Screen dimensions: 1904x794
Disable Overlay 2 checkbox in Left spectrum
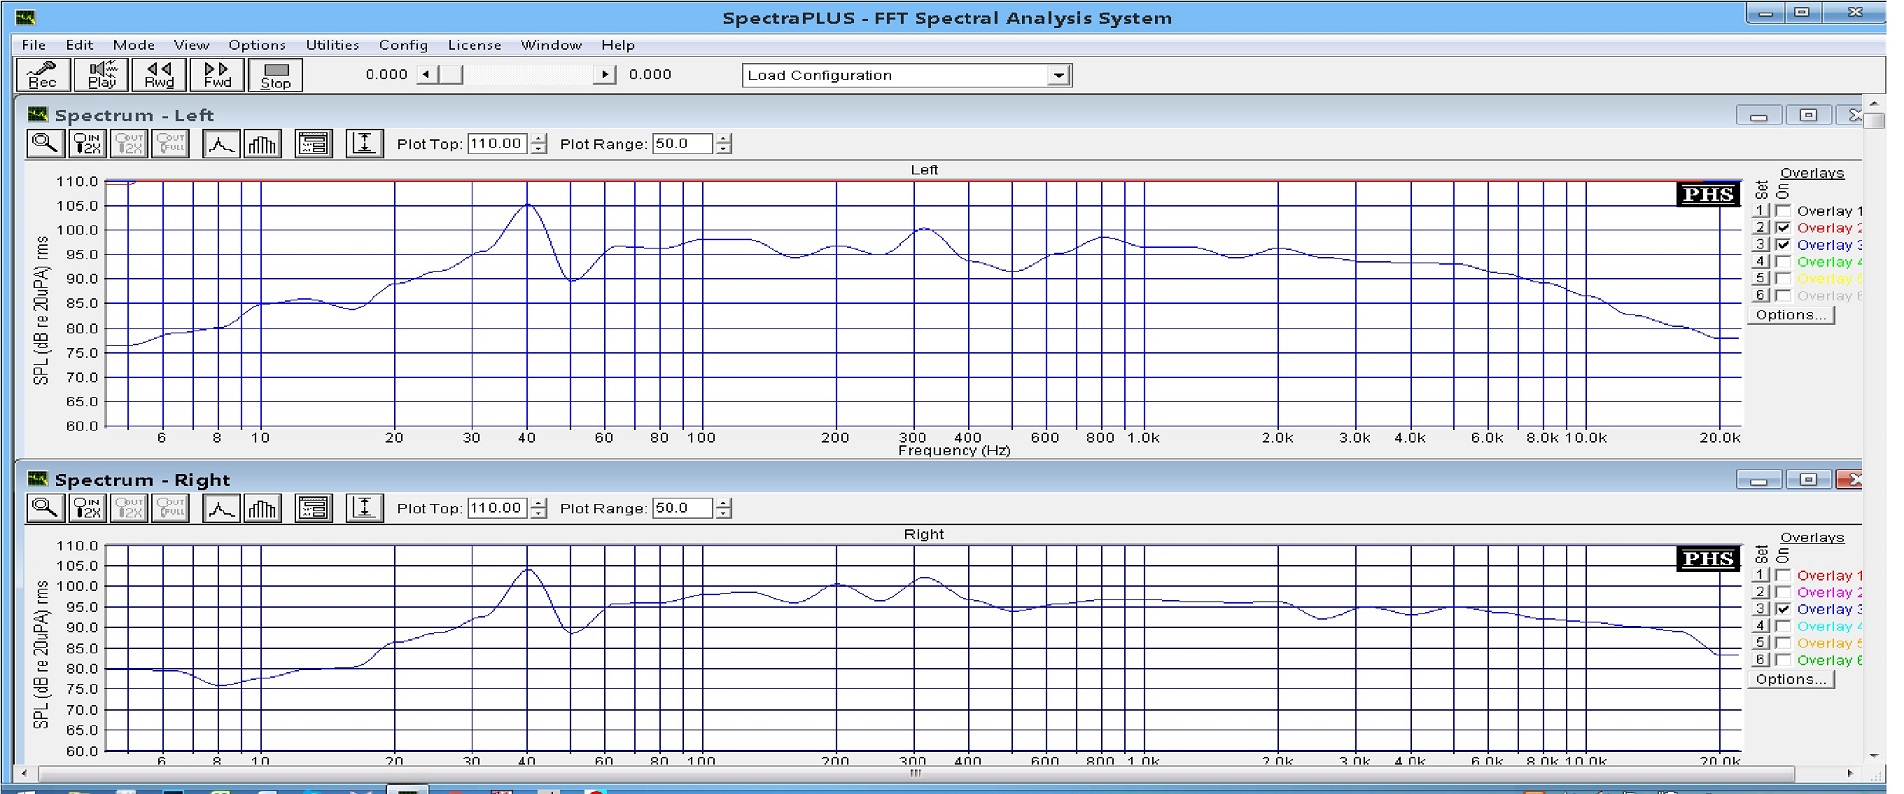click(x=1783, y=228)
